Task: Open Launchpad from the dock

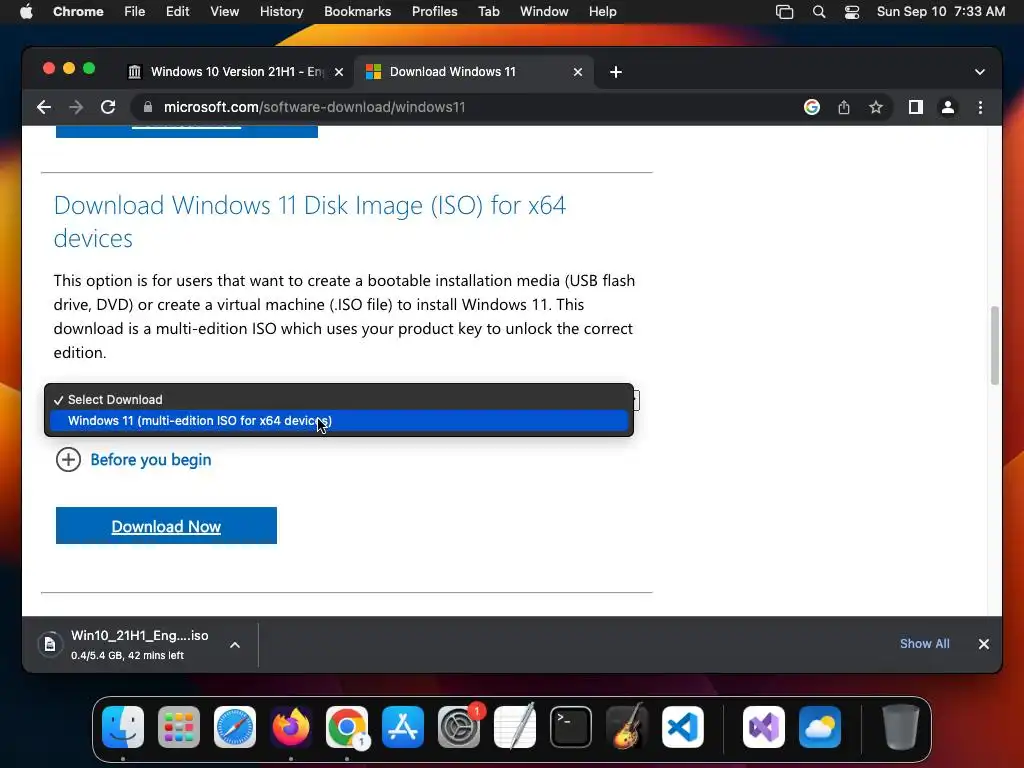Action: (x=179, y=727)
